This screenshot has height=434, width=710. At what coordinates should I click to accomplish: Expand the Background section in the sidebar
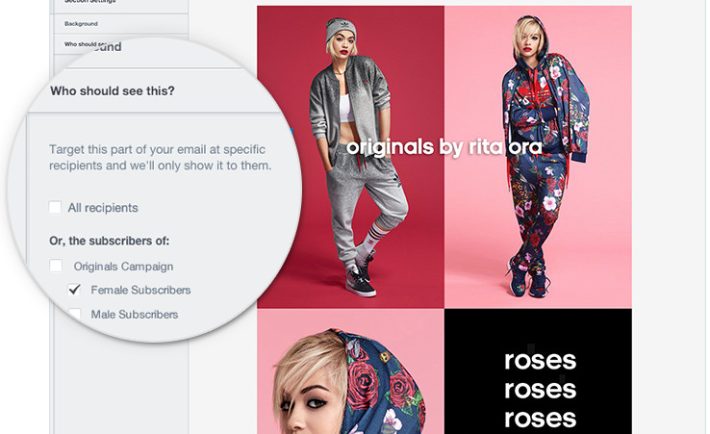[x=120, y=24]
